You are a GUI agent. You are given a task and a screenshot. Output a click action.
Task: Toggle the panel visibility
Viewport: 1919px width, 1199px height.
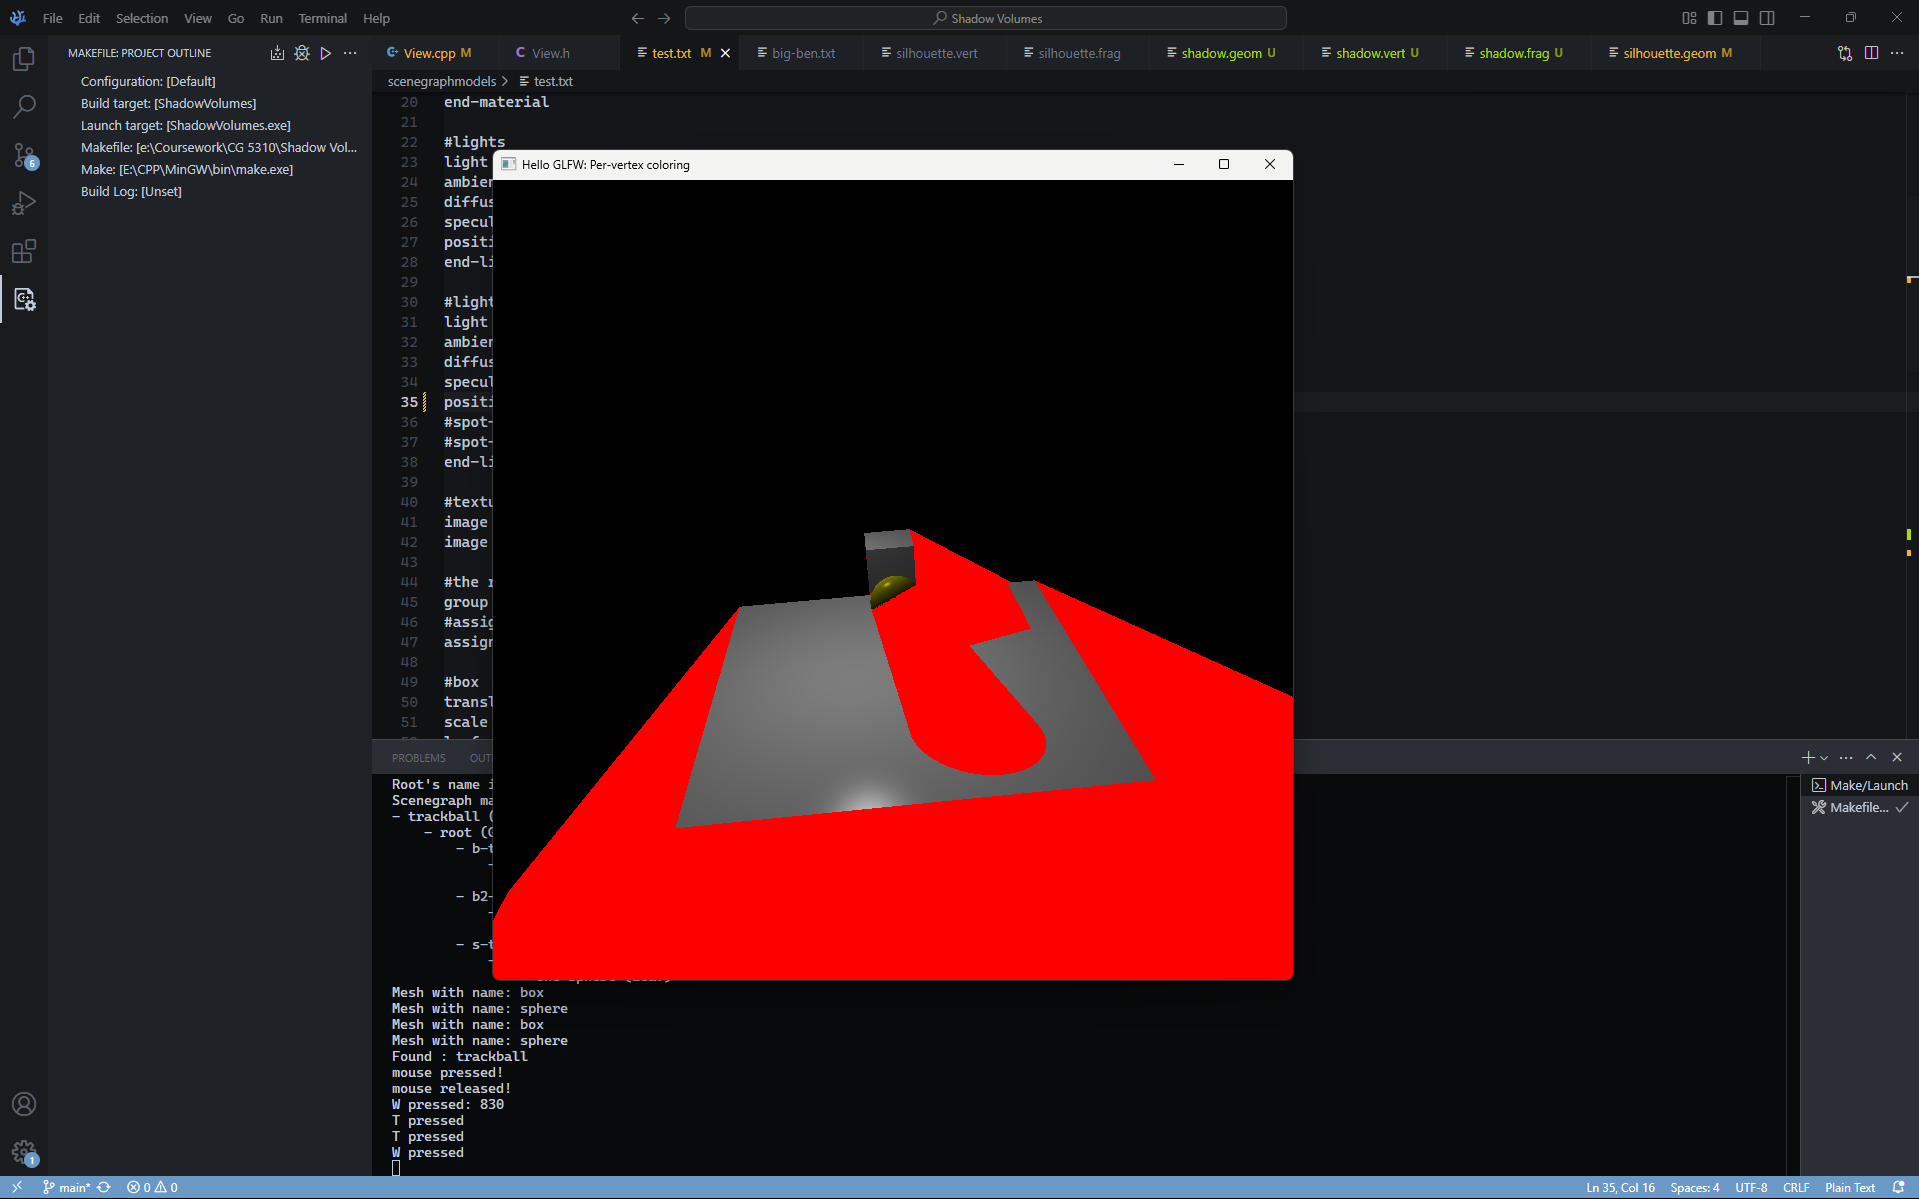pyautogui.click(x=1741, y=17)
